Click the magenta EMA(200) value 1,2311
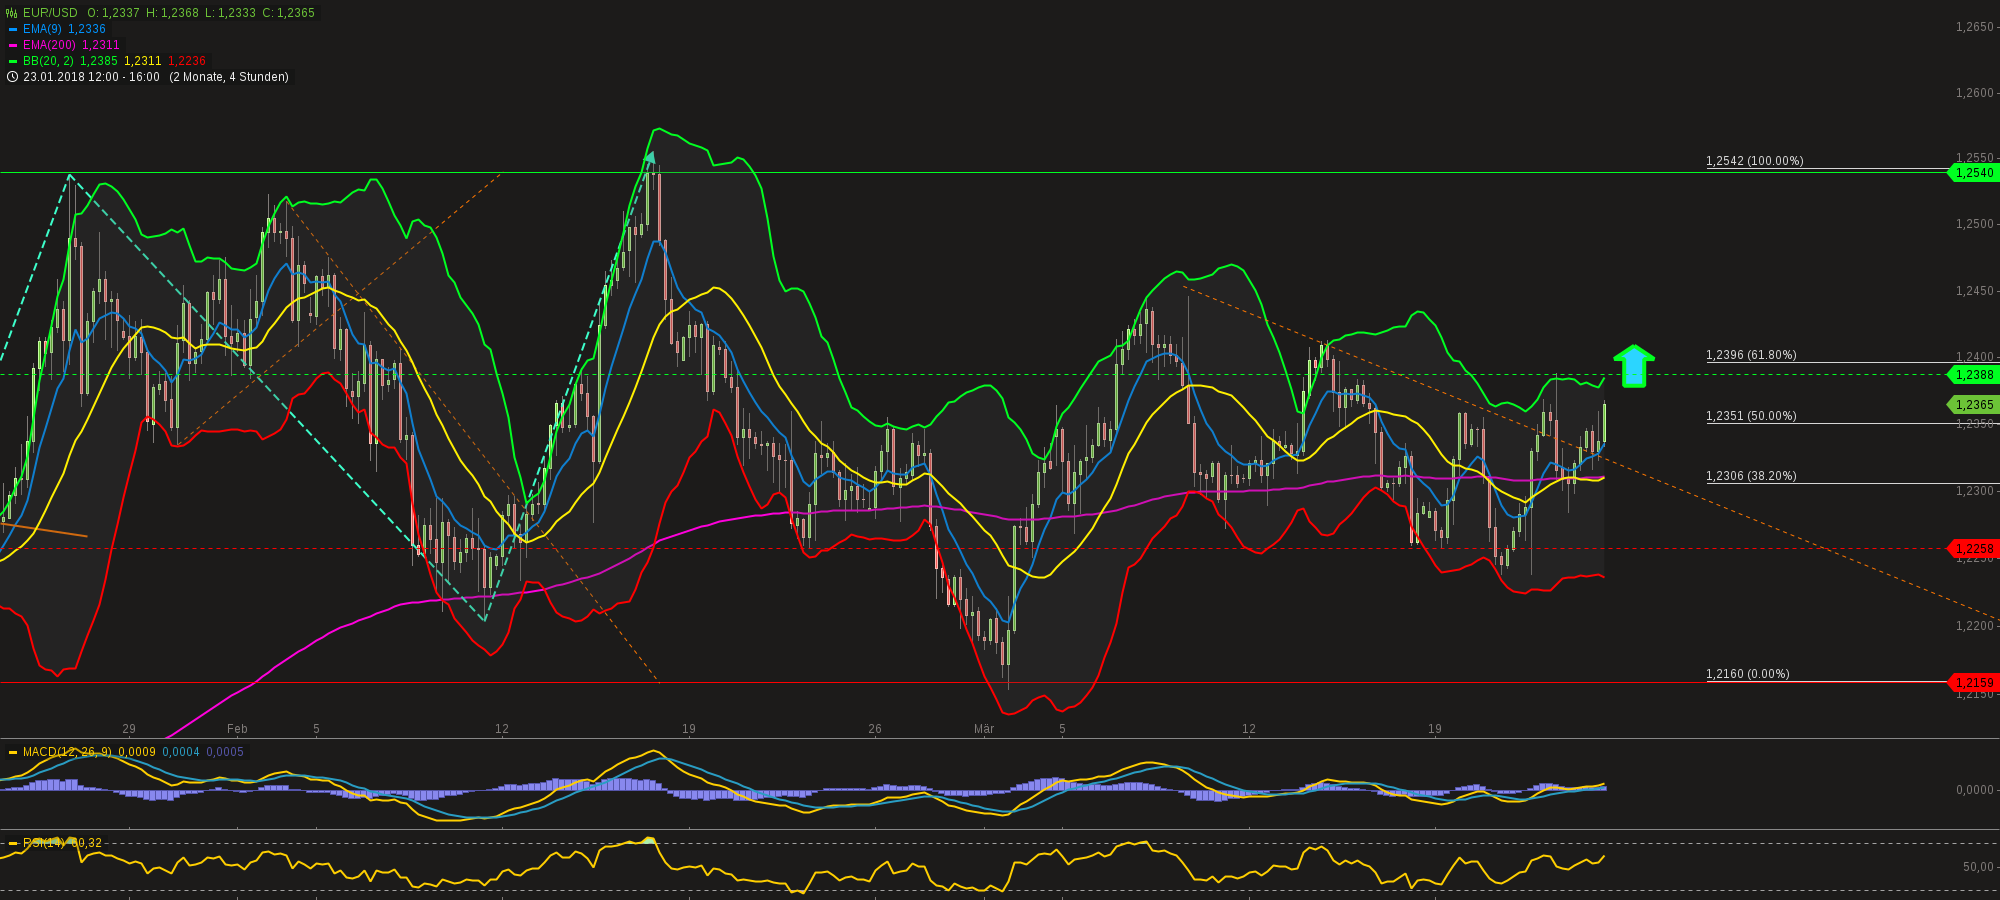Screen dimensions: 2000x900 click(x=101, y=45)
